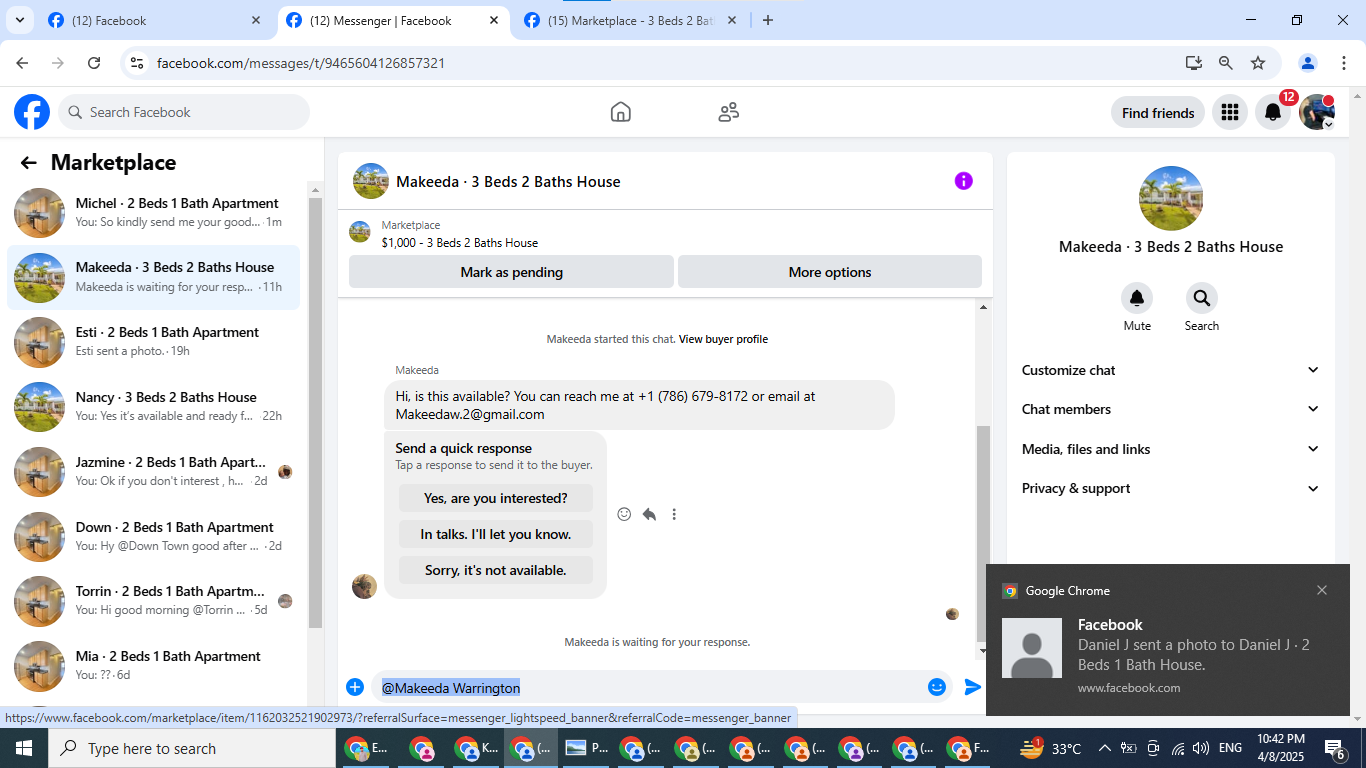Screen dimensions: 1366x768
Task: Mute this conversation with bell icon
Action: (x=1137, y=298)
